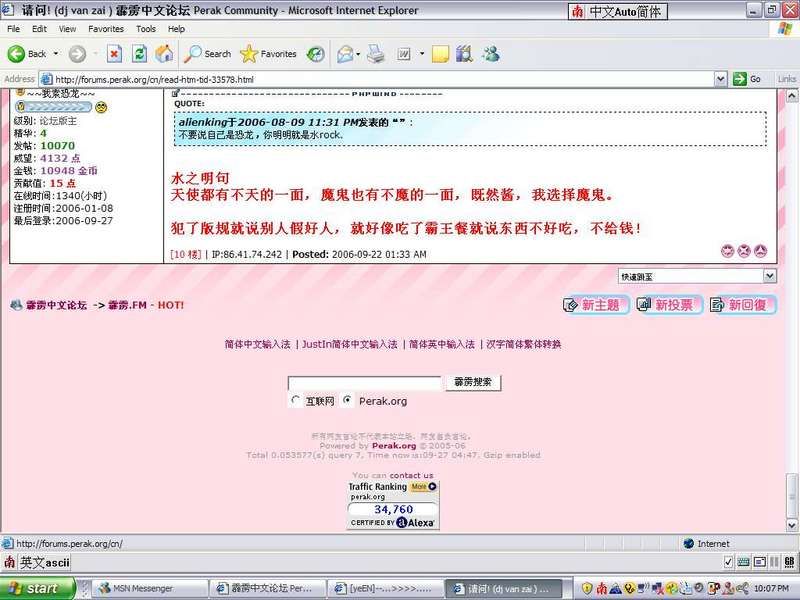Click the Print toolbar icon

(x=375, y=54)
